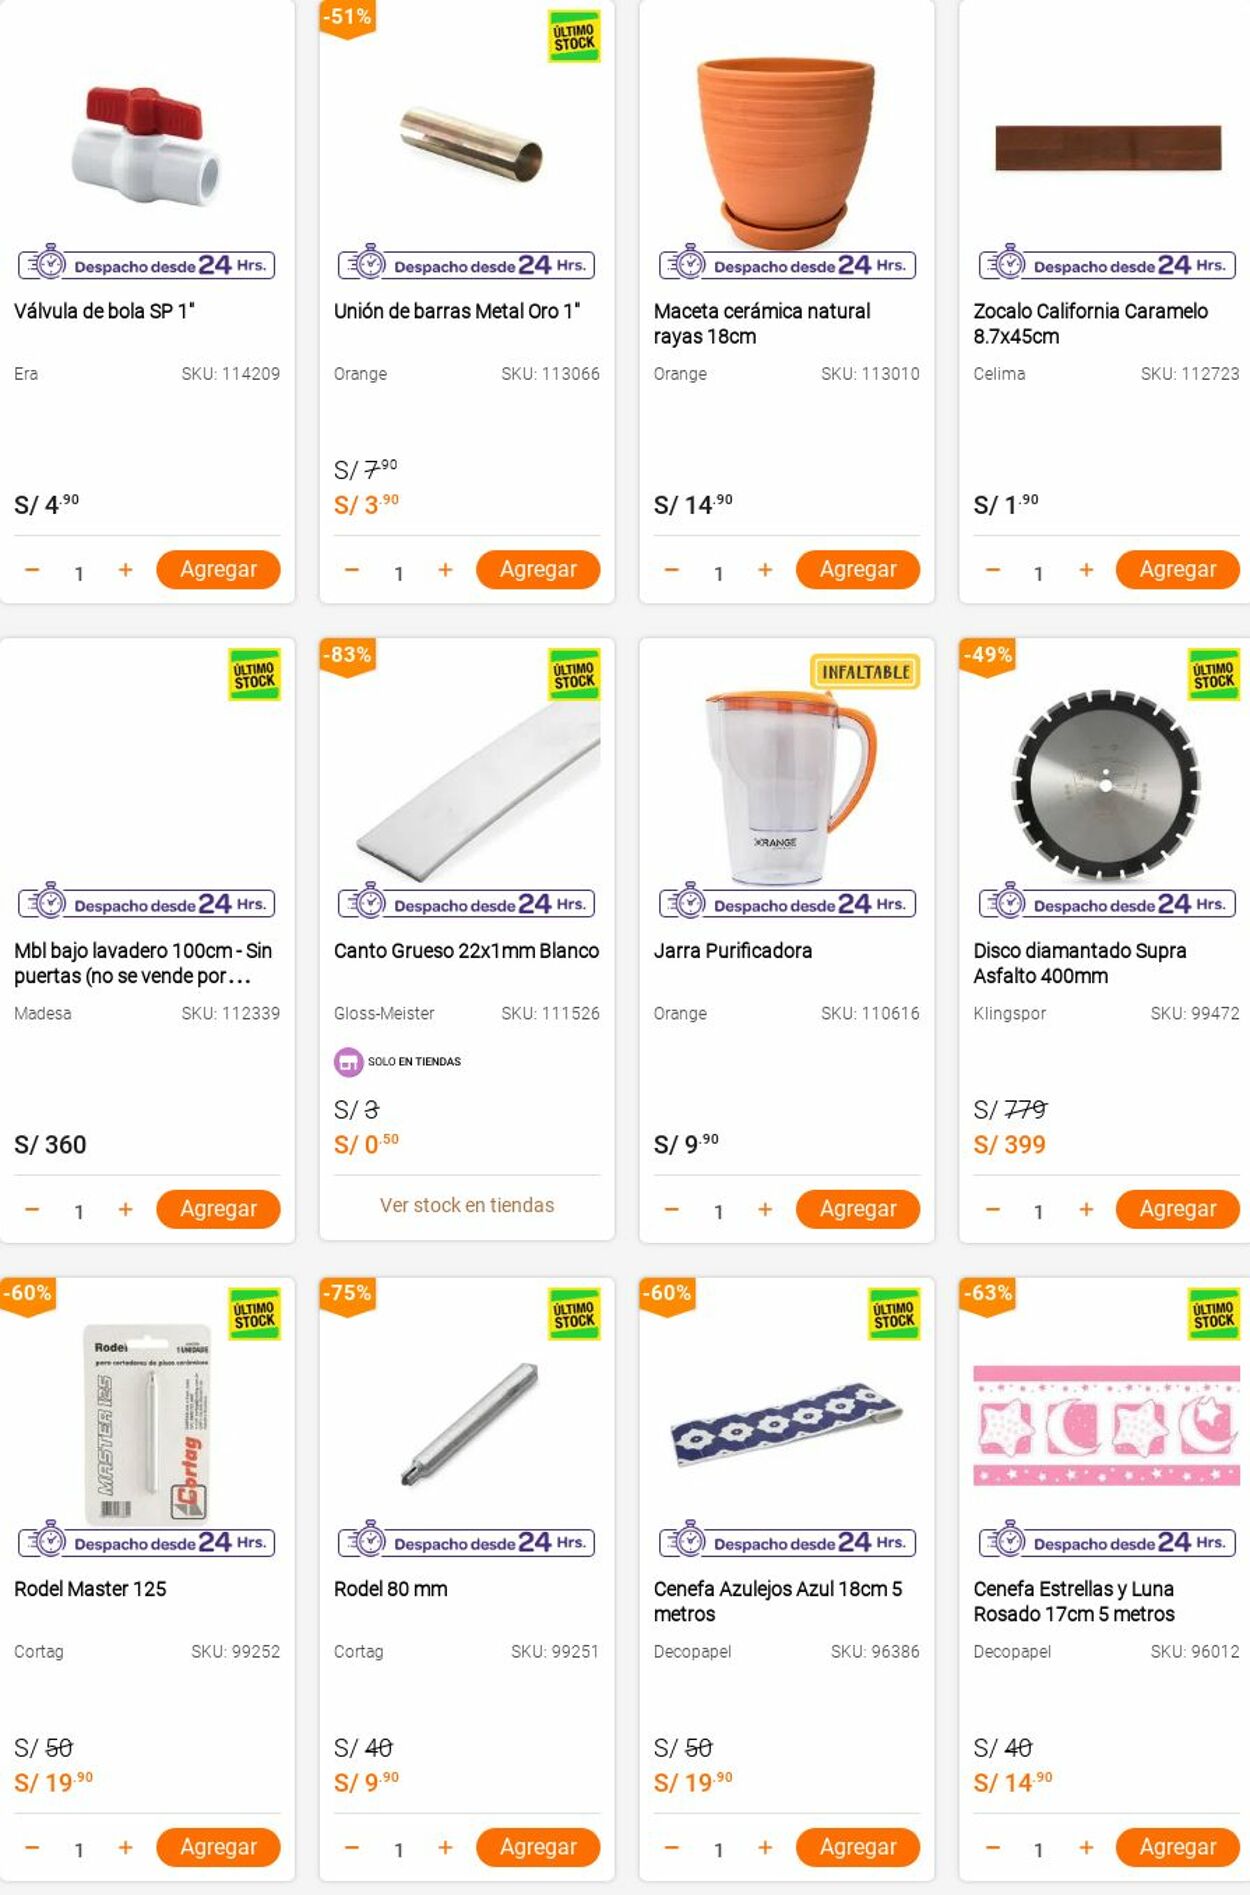Open the Rodel Master 125 product image
Image resolution: width=1250 pixels, height=1895 pixels.
pyautogui.click(x=148, y=1425)
